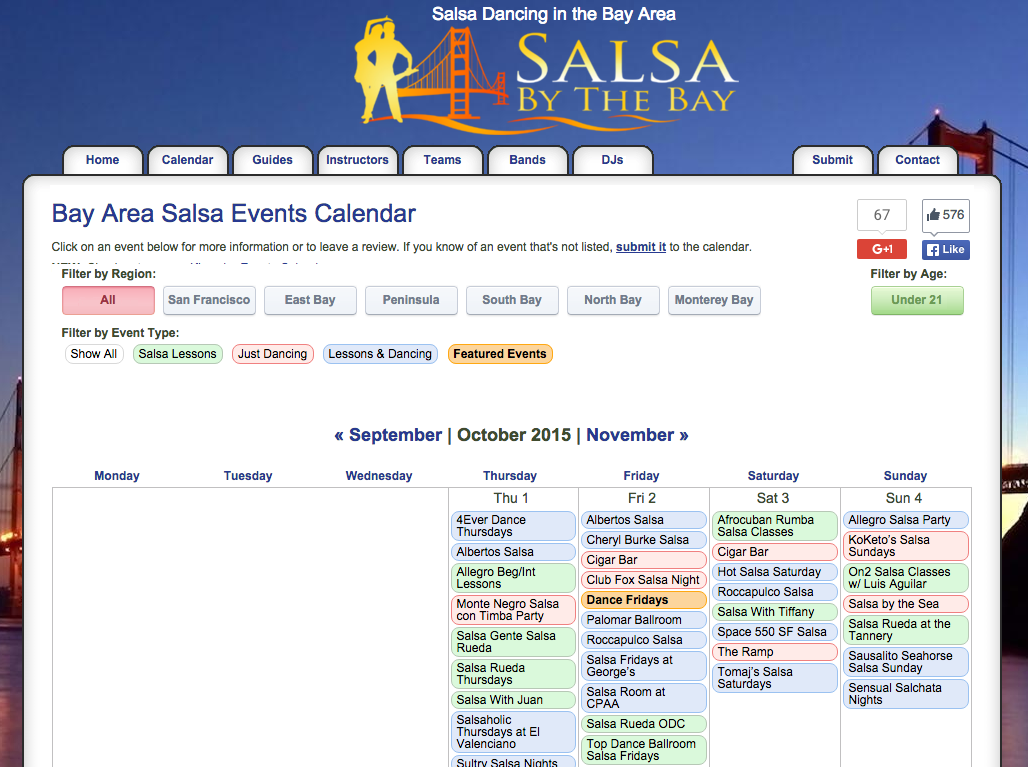Click the thumbs-up counter showing 576
1028x767 pixels.
(x=944, y=214)
